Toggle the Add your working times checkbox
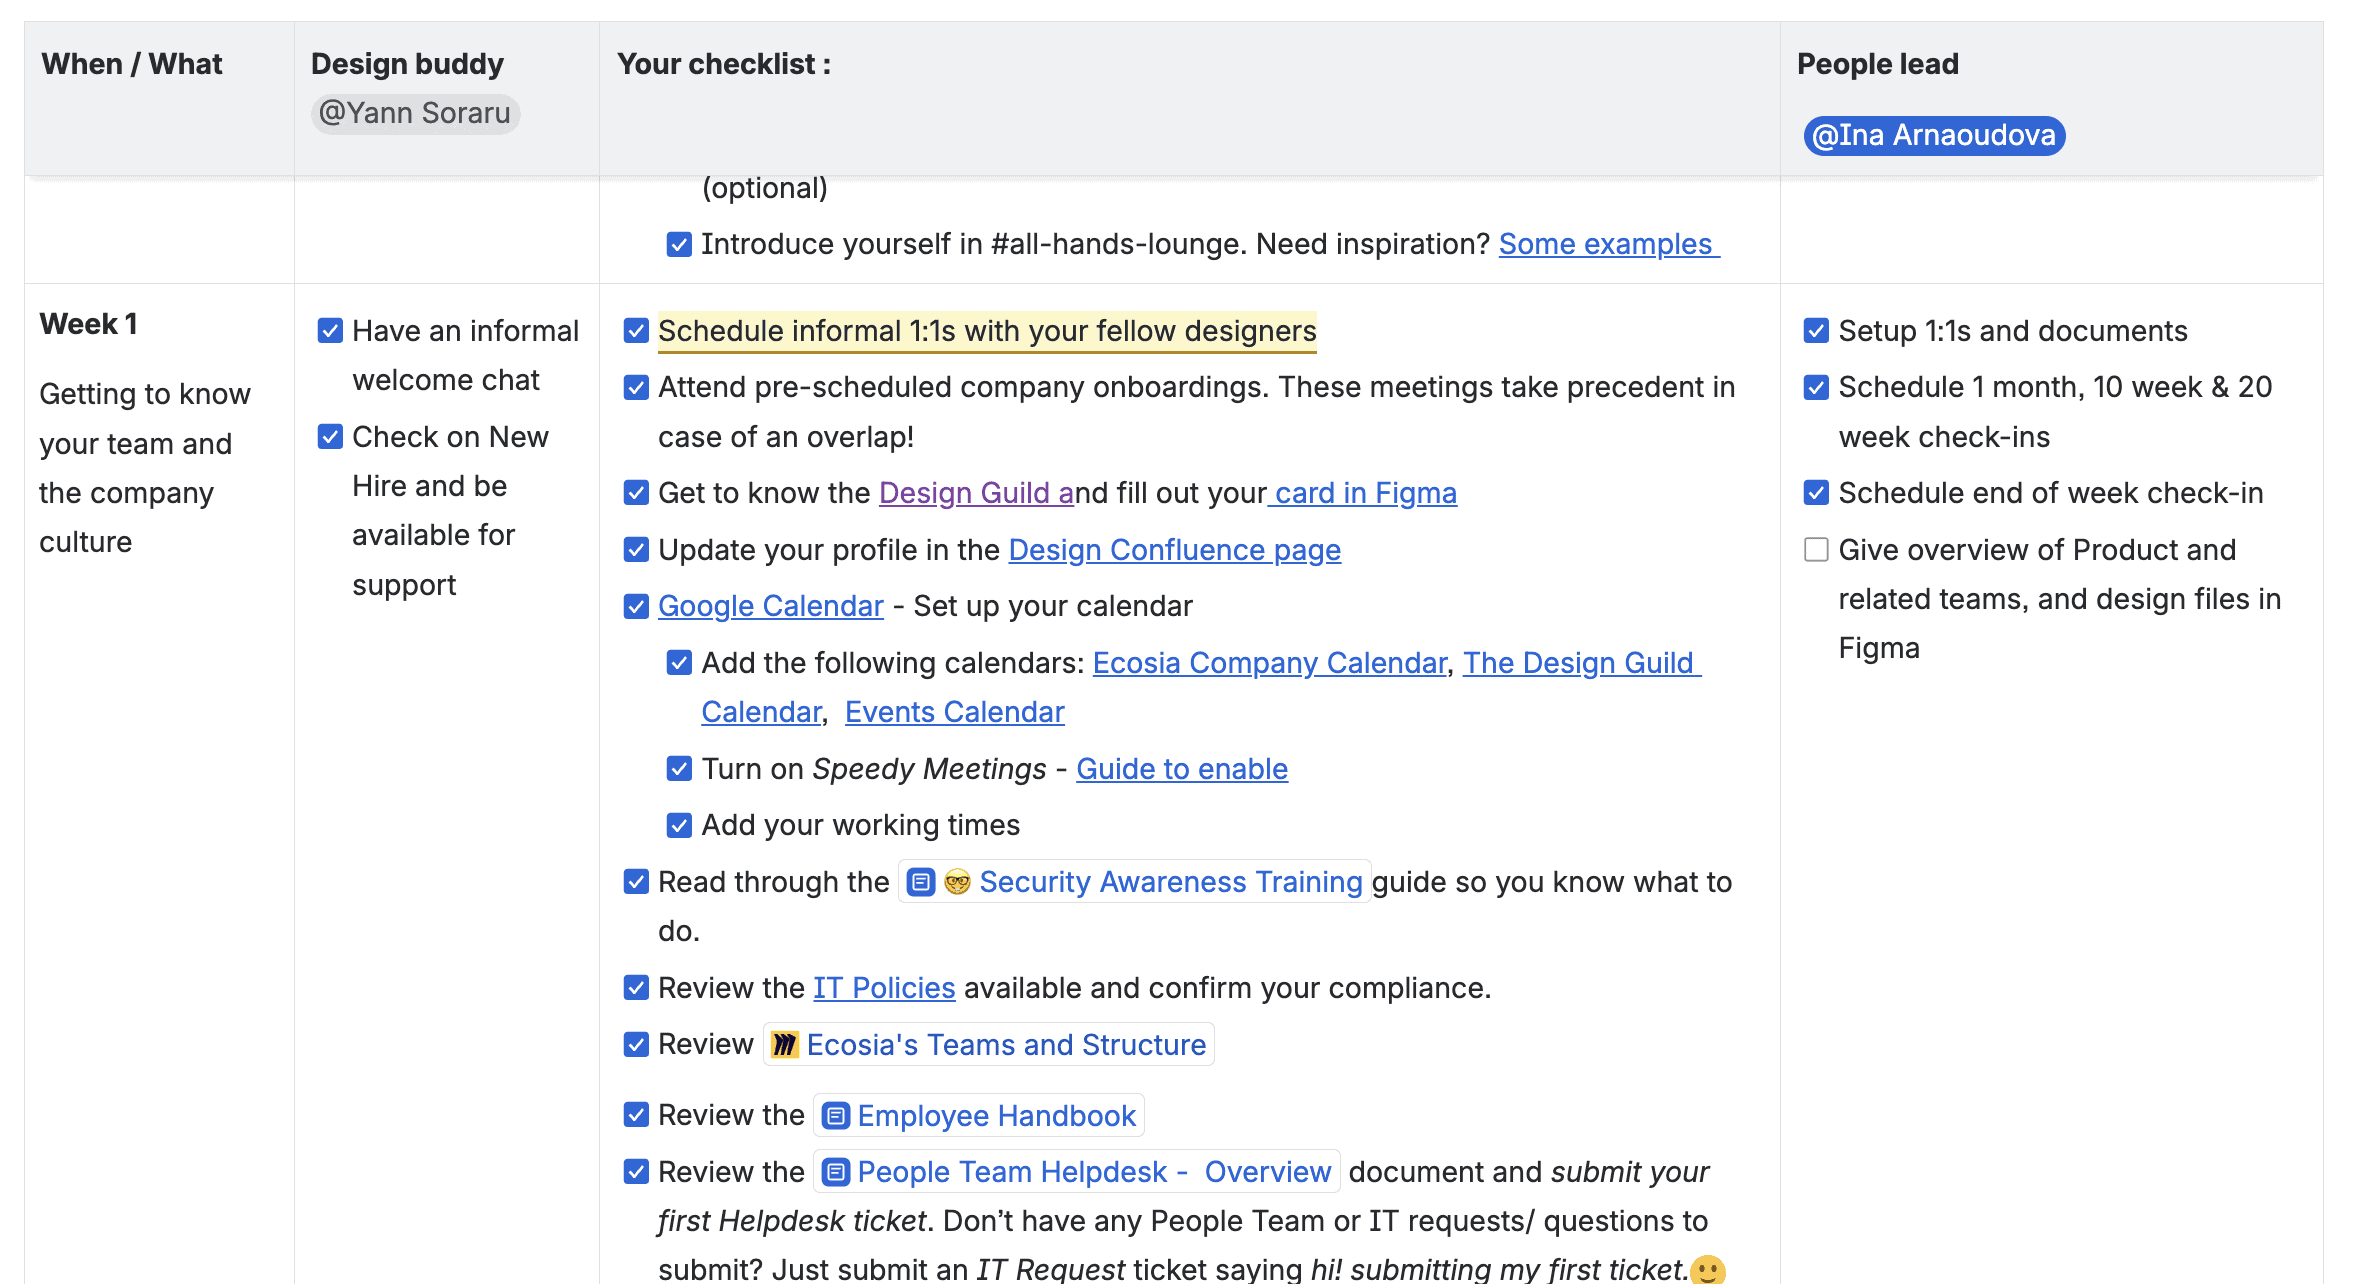The image size is (2360, 1284). [679, 825]
